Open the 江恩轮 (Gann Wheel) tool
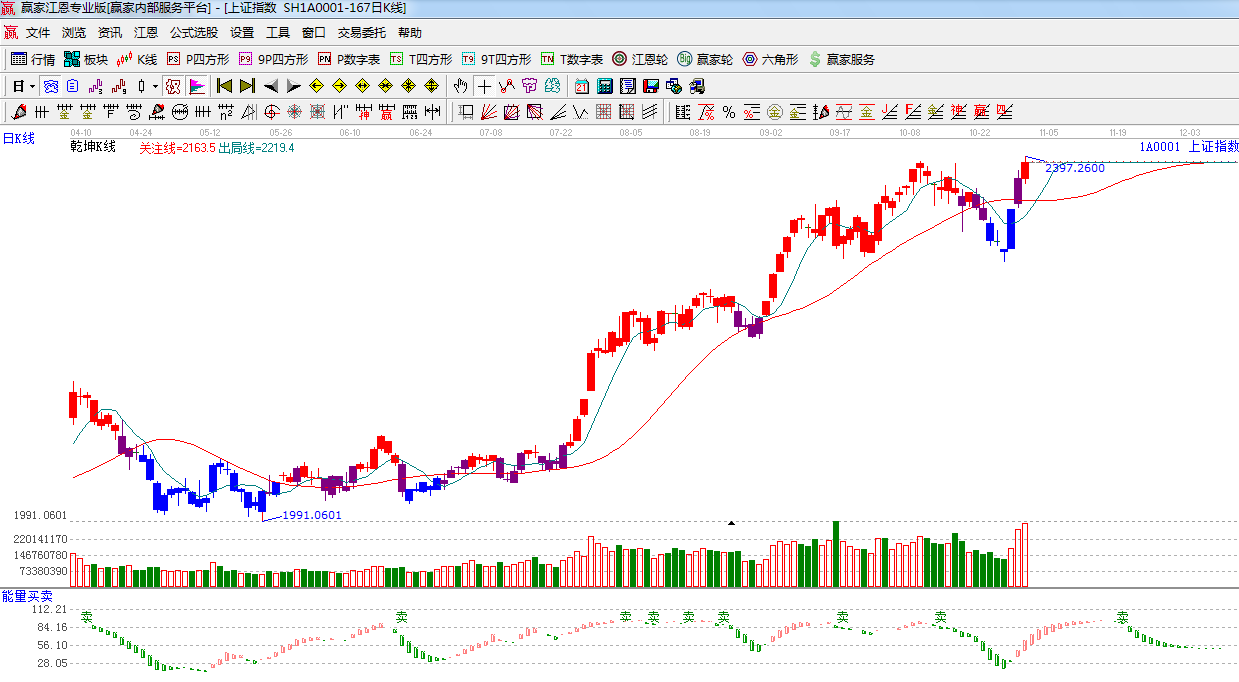Image resolution: width=1239 pixels, height=682 pixels. pos(641,60)
